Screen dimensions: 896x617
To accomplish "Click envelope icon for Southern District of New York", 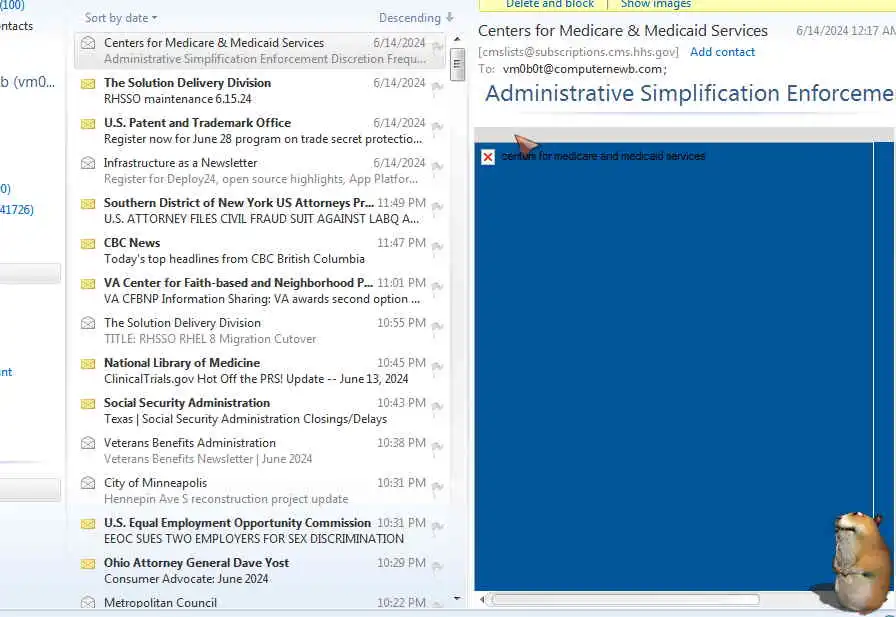I will (x=88, y=204).
